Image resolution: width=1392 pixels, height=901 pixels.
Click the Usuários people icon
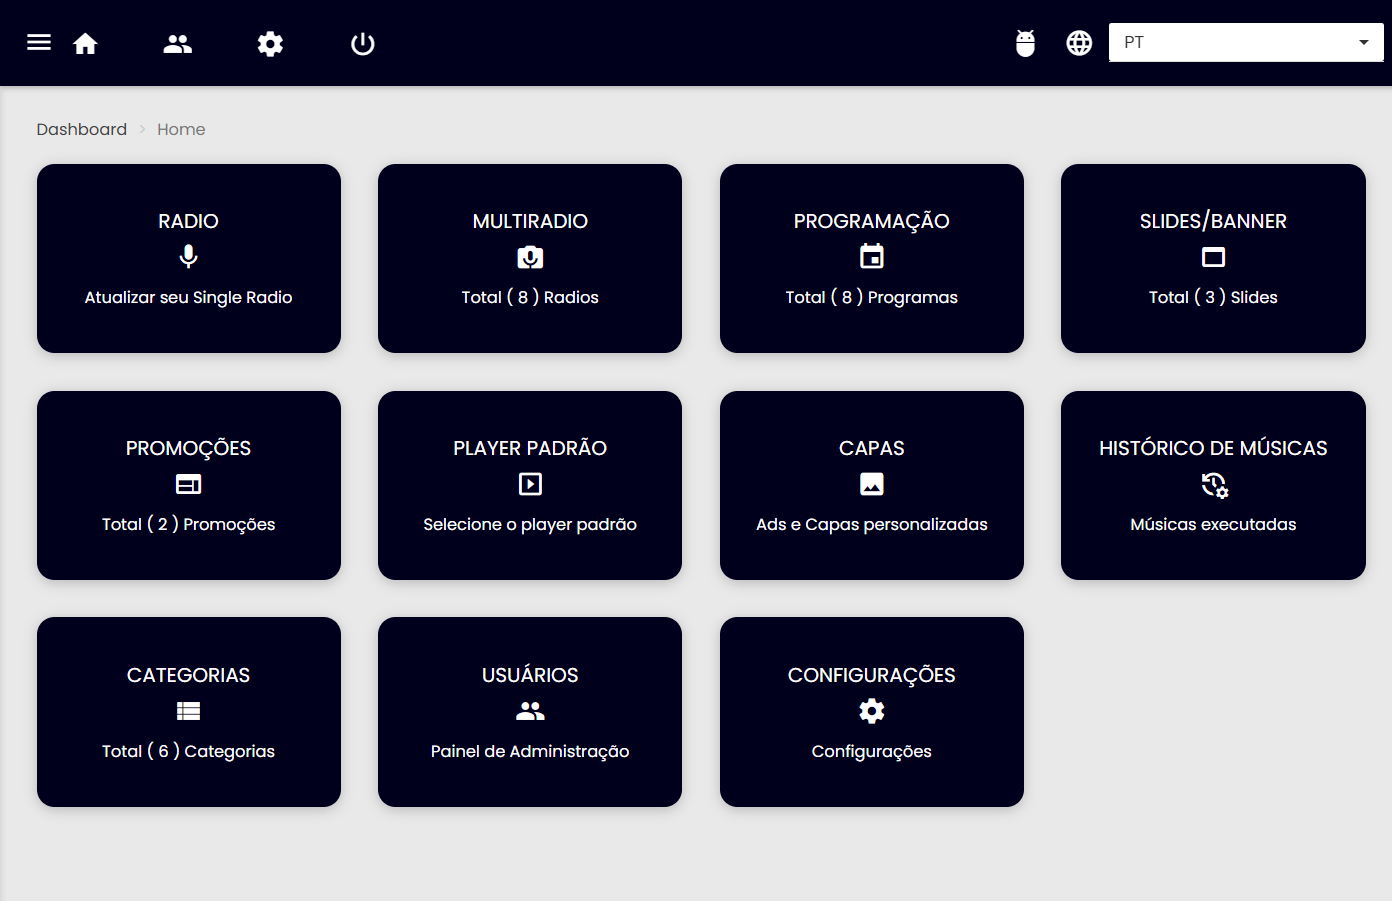tap(530, 711)
